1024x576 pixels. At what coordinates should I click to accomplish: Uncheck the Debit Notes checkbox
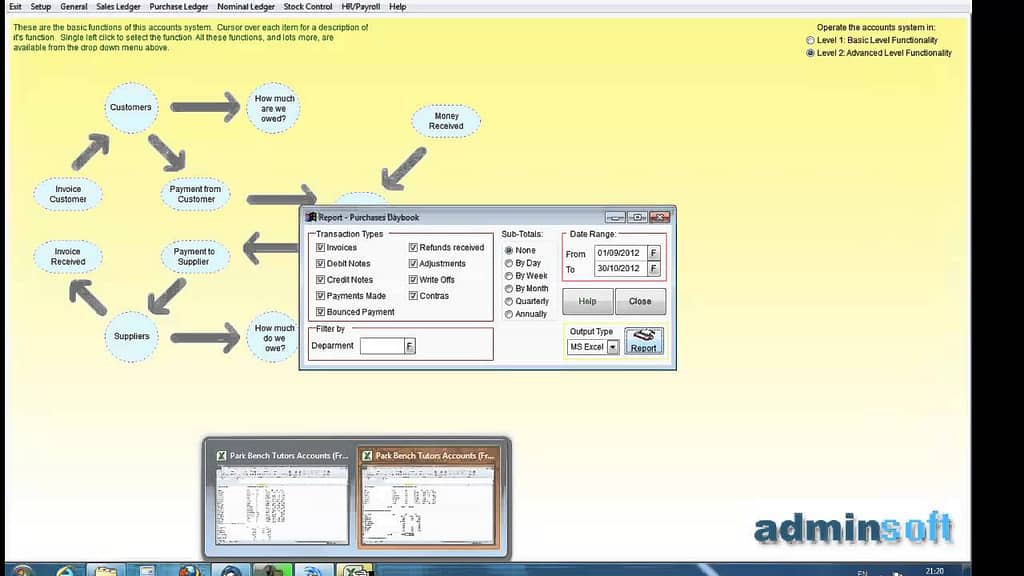(320, 264)
